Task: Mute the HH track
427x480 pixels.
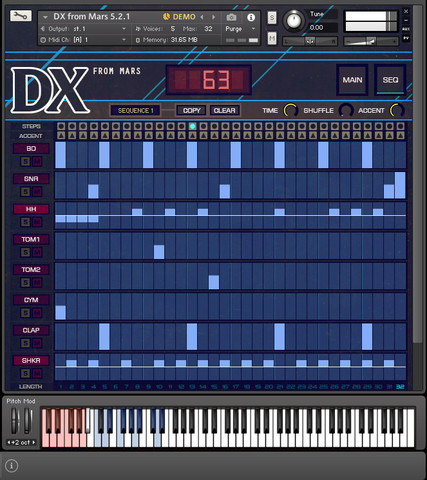Action: click(x=37, y=222)
